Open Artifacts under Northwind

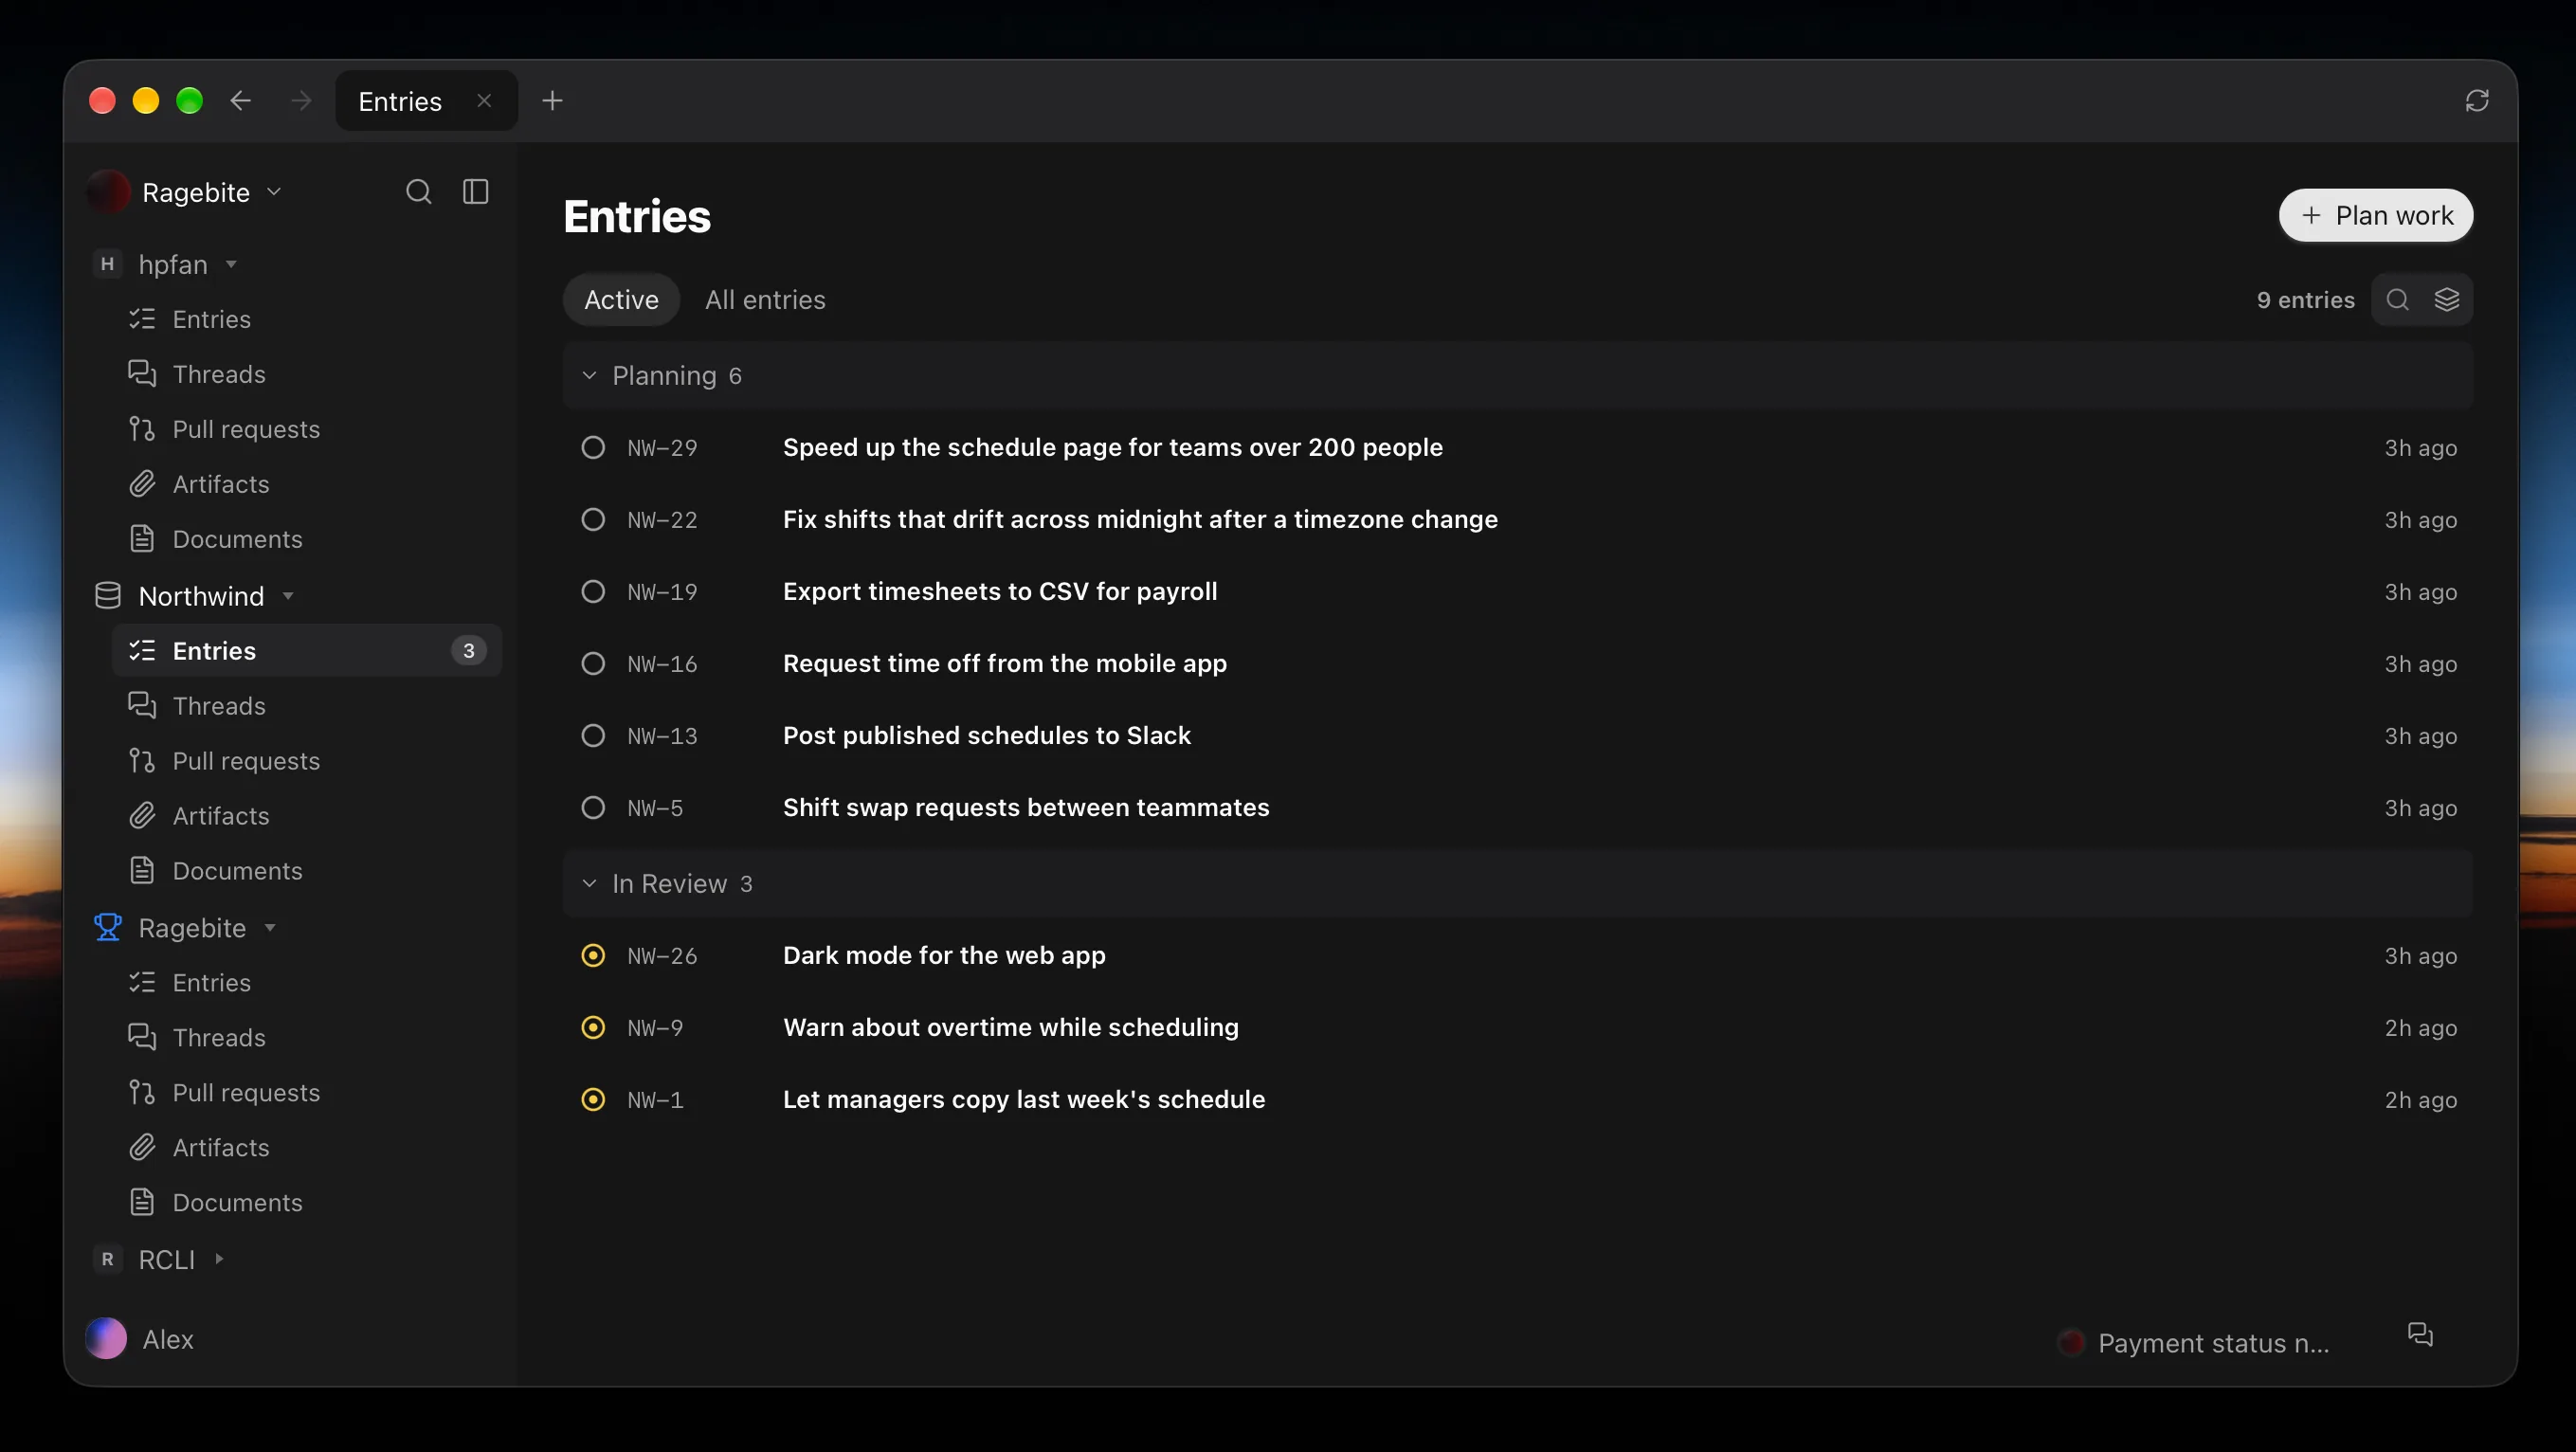(307, 816)
